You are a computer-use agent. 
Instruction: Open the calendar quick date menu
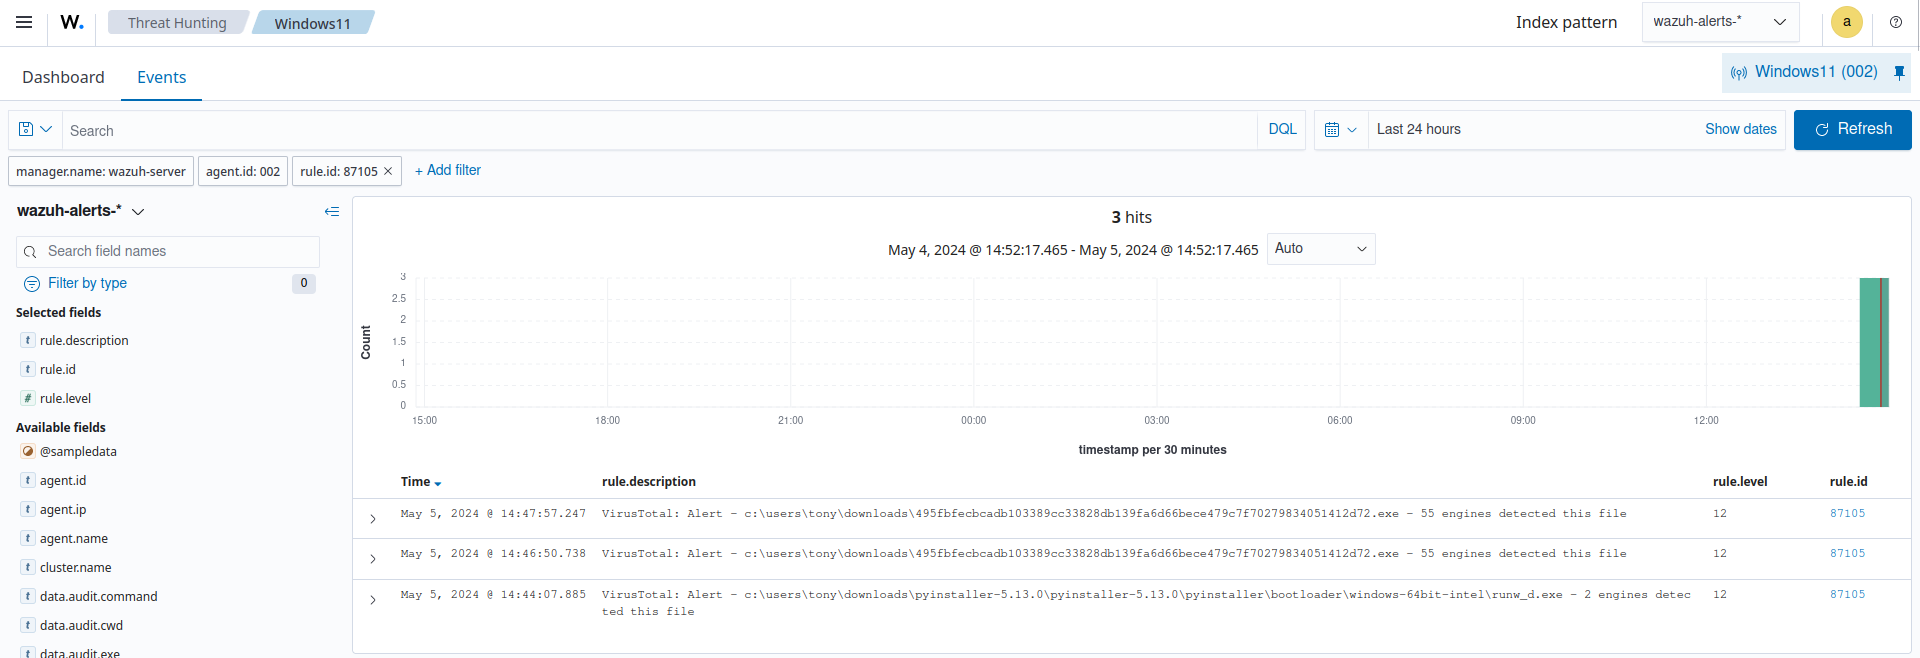tap(1340, 130)
